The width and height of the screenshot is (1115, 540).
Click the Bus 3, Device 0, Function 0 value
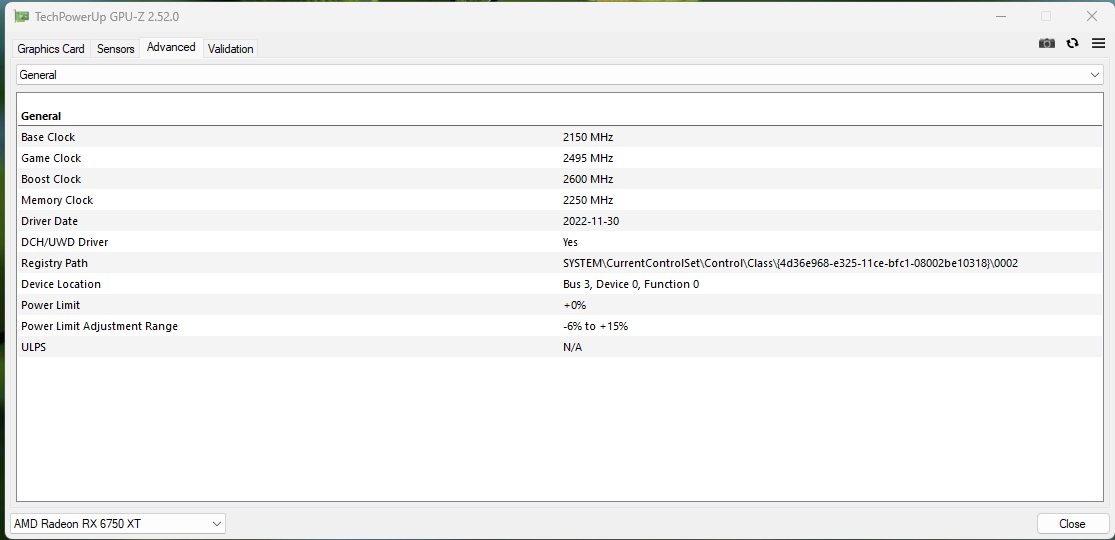click(631, 284)
